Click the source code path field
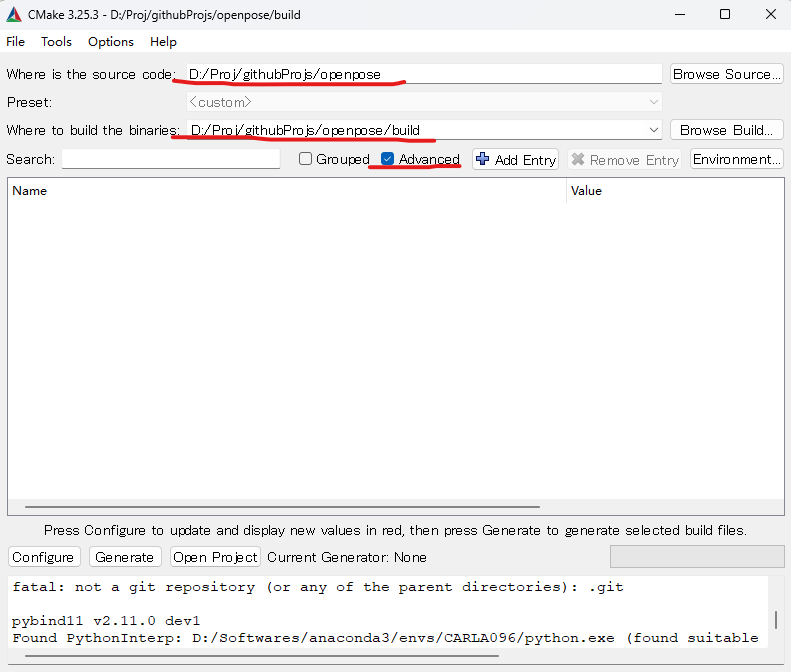Viewport: 791px width, 672px height. [x=420, y=74]
